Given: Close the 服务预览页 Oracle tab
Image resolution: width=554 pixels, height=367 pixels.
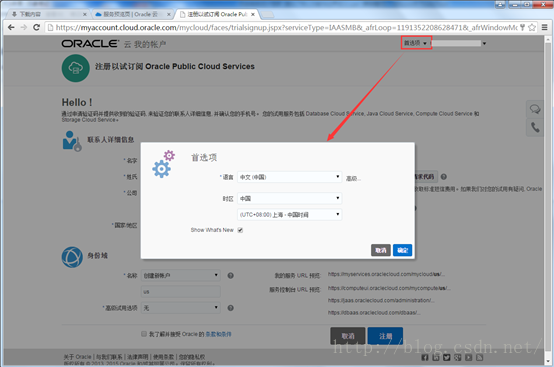Looking at the screenshot, I should (169, 14).
